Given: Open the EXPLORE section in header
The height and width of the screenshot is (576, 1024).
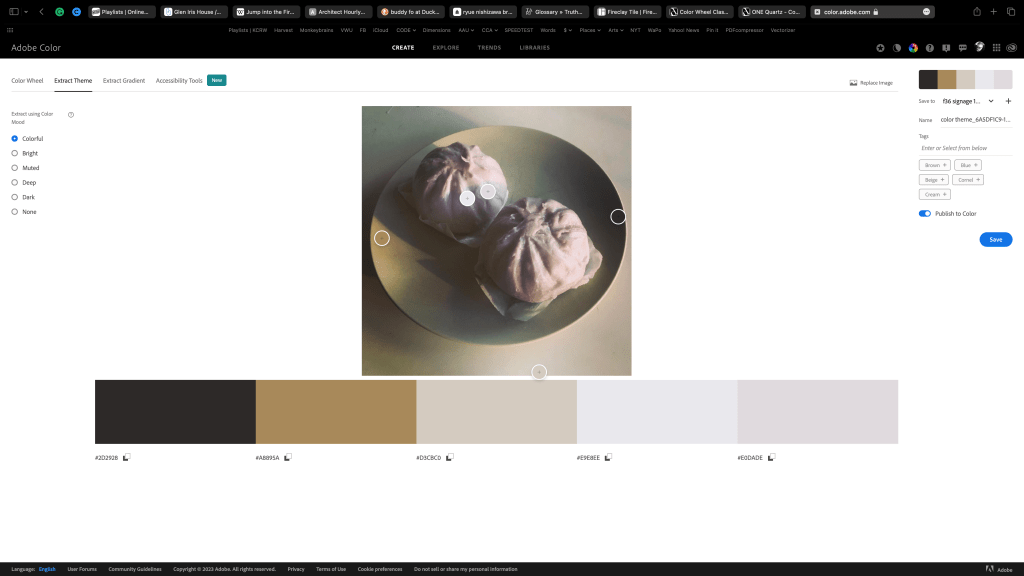Looking at the screenshot, I should click(x=446, y=47).
